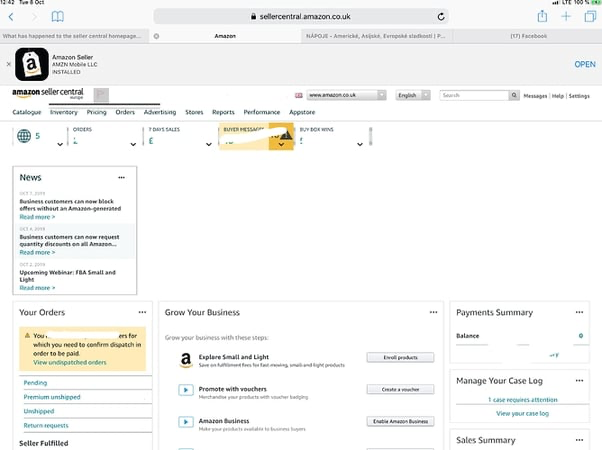Open View undispatched orders link
The width and height of the screenshot is (602, 450).
[x=69, y=362]
